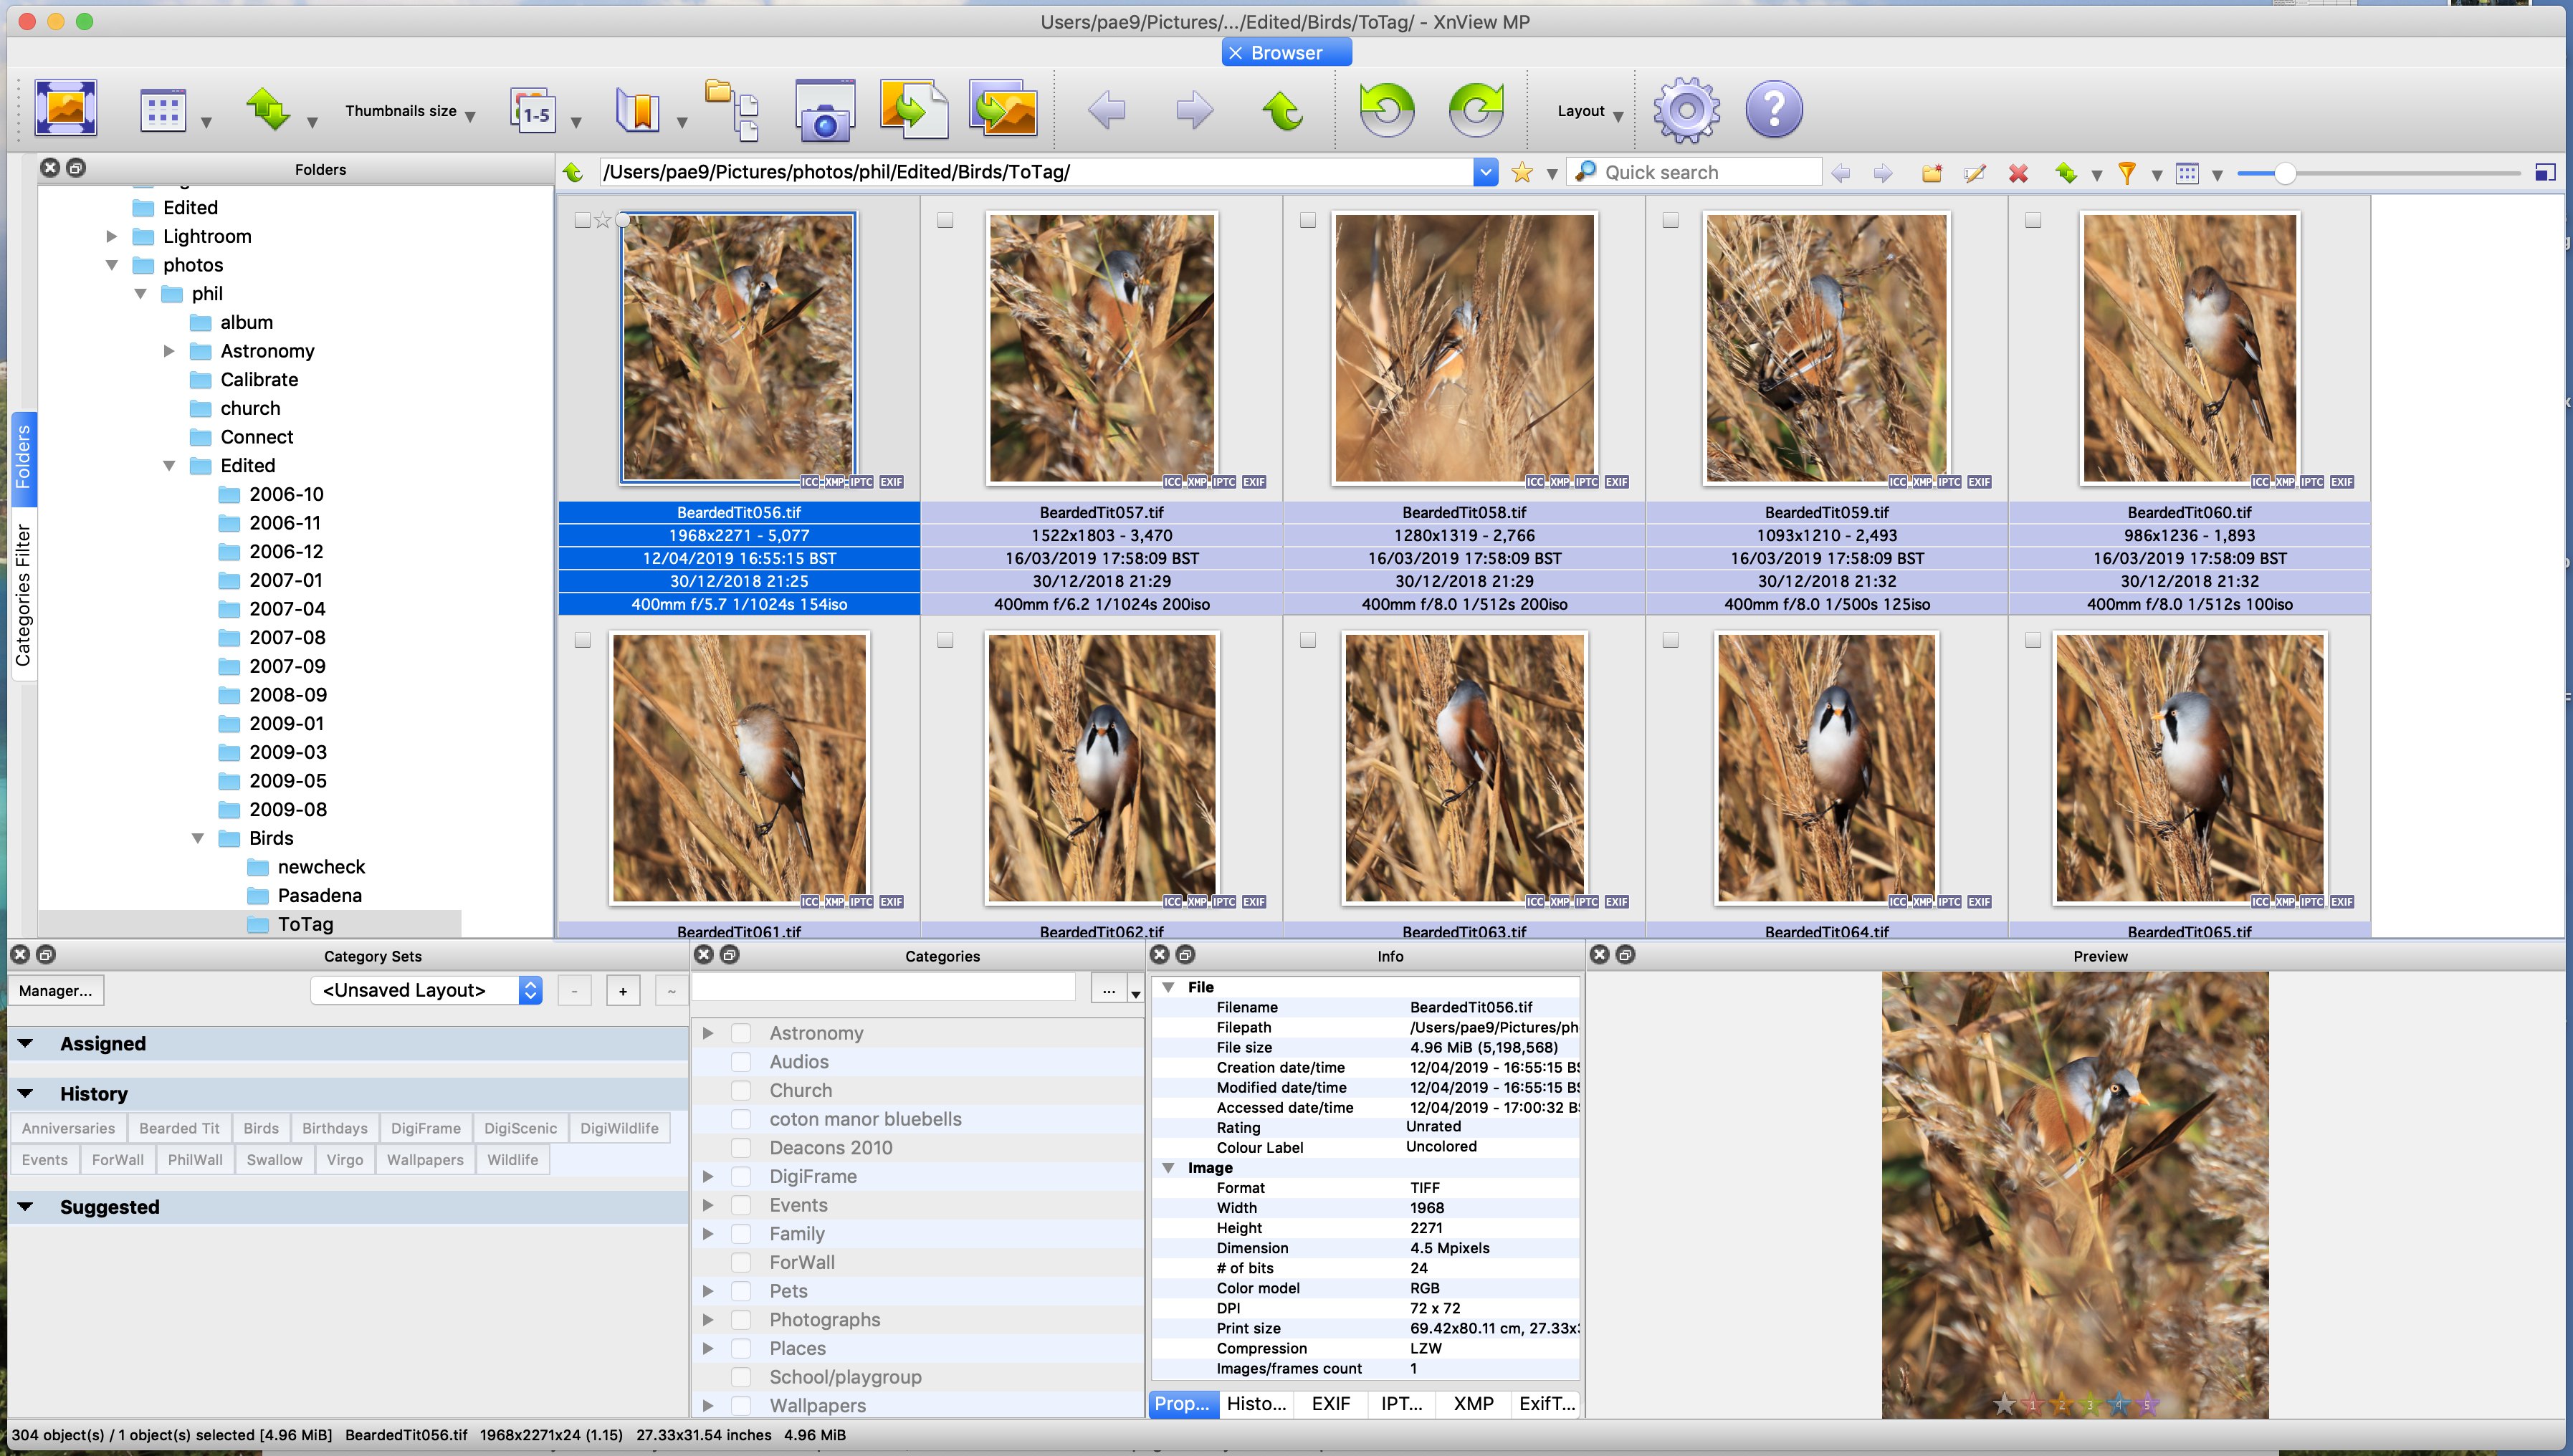Click the batch rename 1-5 icon

533,110
